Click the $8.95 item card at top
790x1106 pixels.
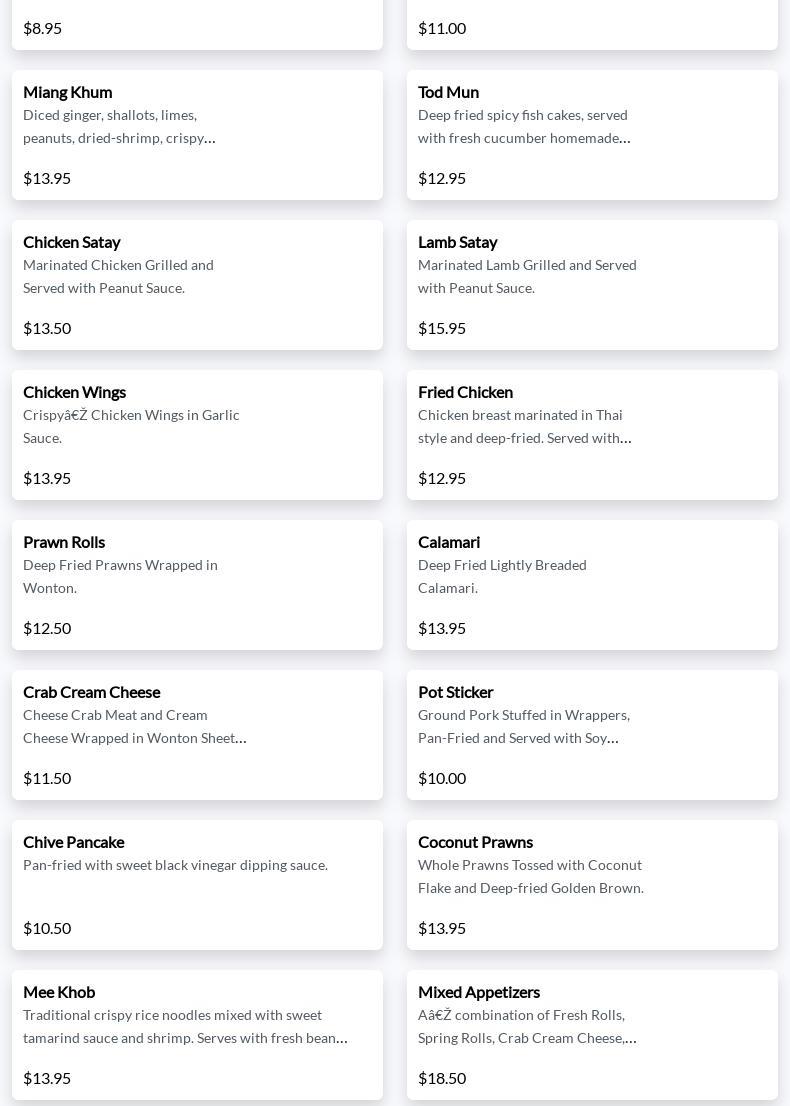pyautogui.click(x=198, y=25)
